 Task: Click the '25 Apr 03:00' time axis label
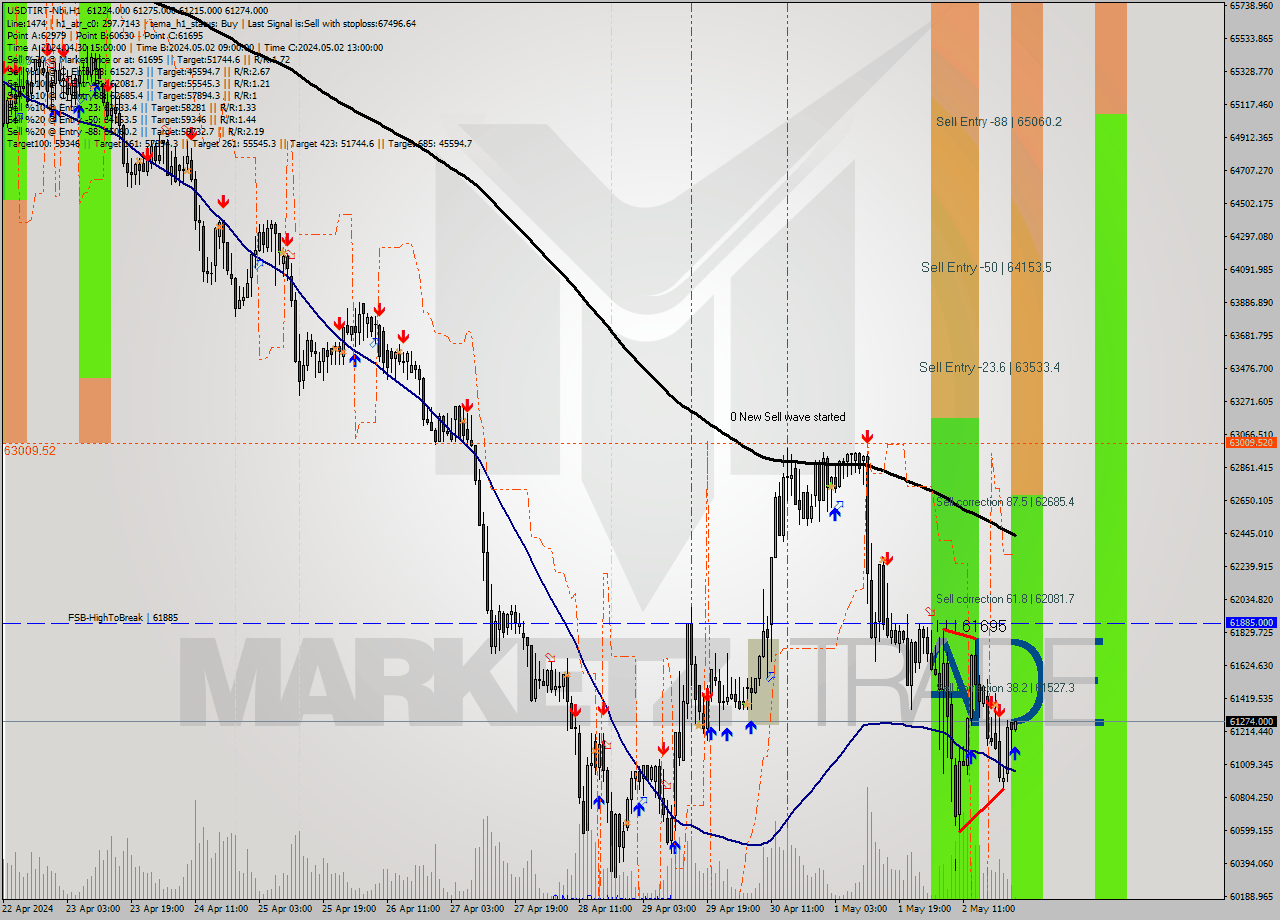[285, 909]
